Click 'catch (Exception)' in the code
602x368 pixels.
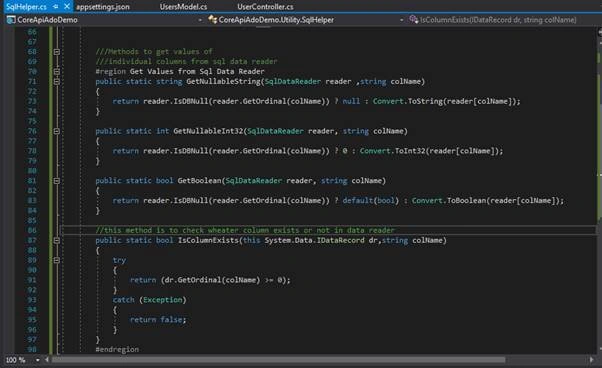click(x=149, y=300)
